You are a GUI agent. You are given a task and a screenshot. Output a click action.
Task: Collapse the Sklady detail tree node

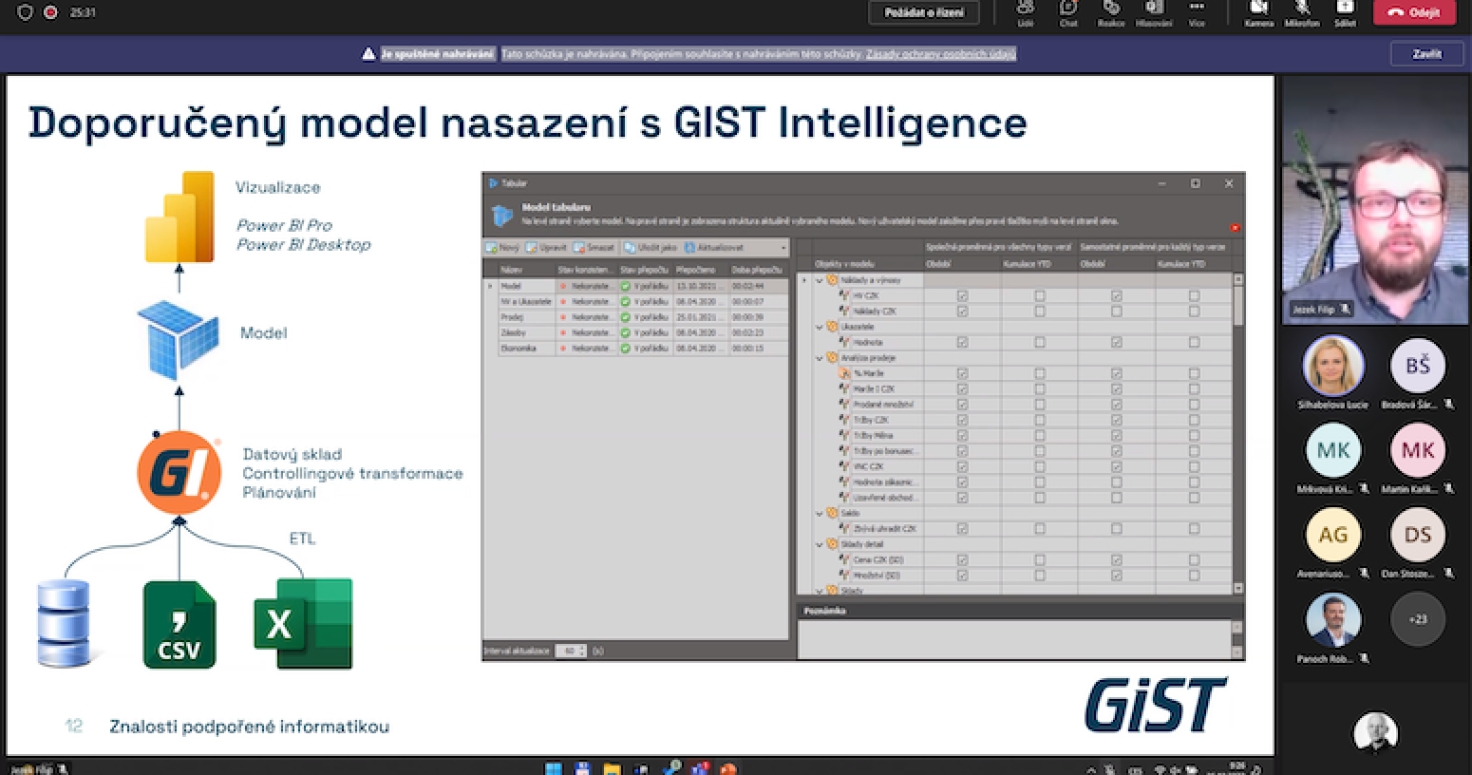click(819, 544)
